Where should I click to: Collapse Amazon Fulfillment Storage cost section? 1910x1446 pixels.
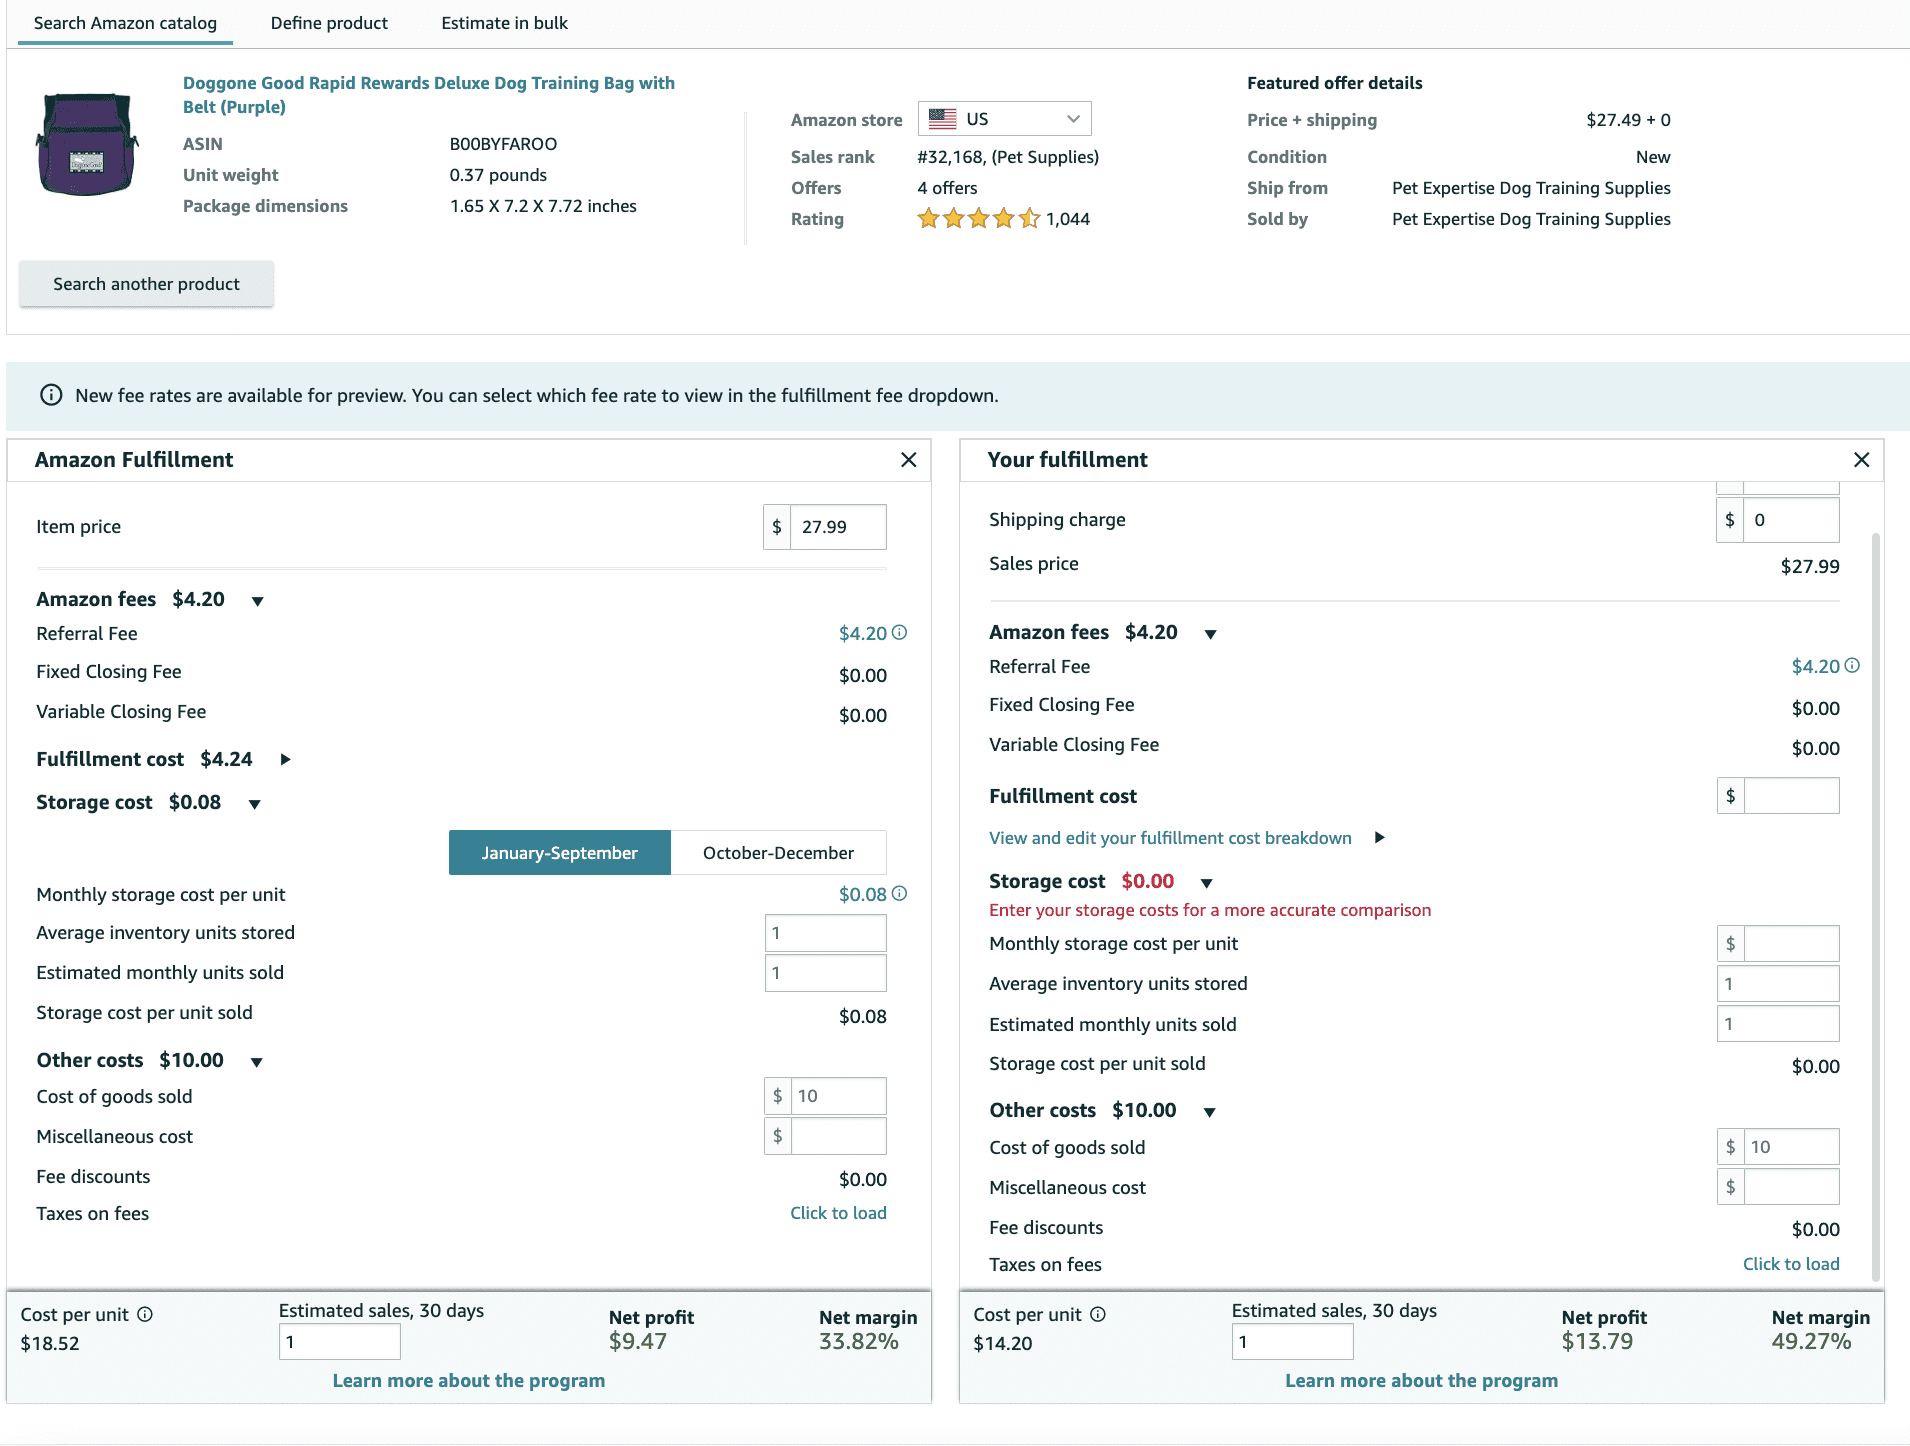[x=255, y=804]
